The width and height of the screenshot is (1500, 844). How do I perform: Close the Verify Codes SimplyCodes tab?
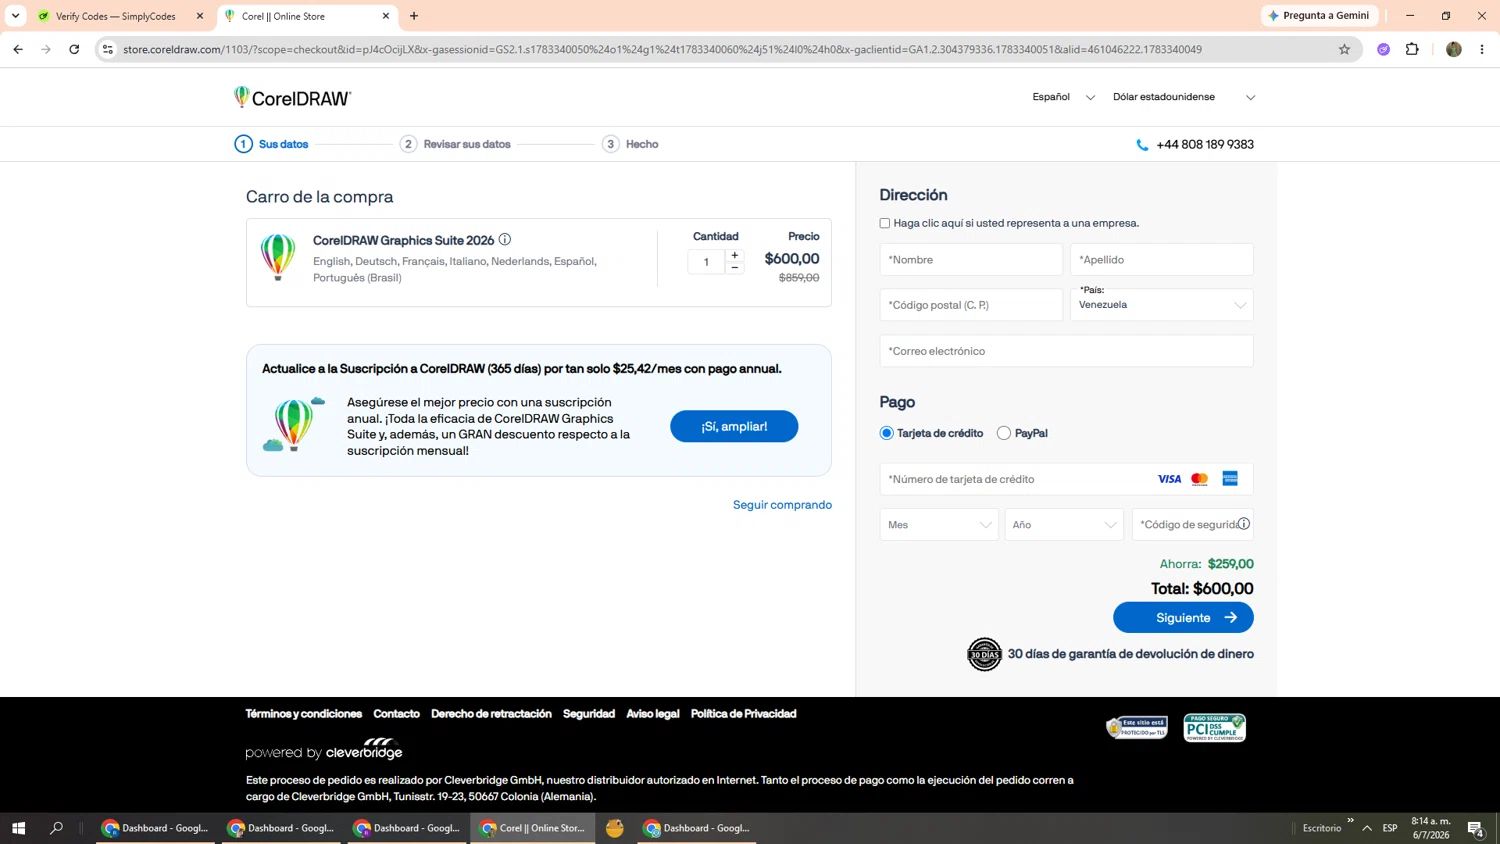pos(200,16)
